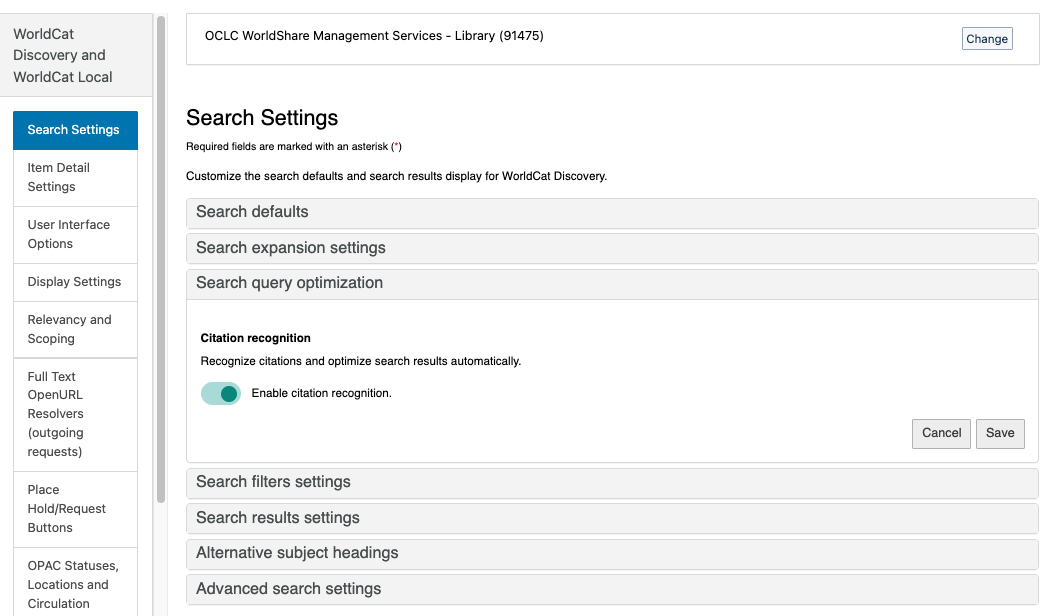Expand the Search expansion settings section

612,248
